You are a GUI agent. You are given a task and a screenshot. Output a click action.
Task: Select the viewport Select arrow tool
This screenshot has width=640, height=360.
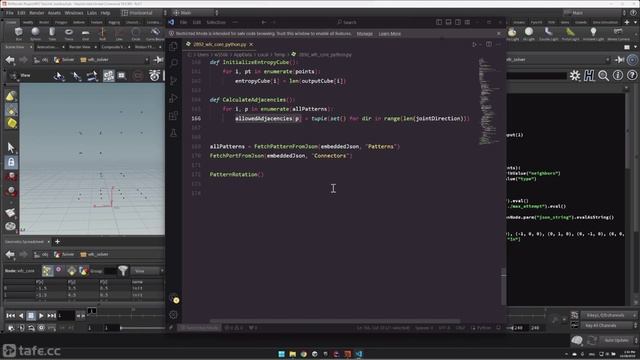coord(11,147)
